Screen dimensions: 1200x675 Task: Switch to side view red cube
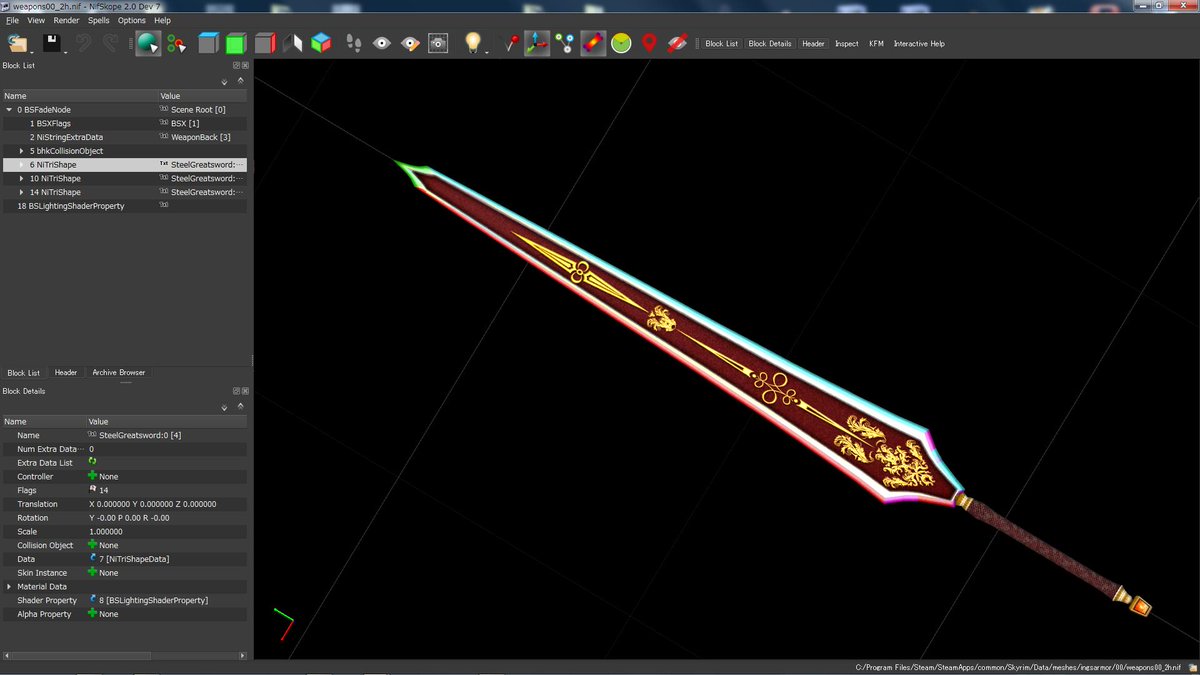[x=264, y=43]
